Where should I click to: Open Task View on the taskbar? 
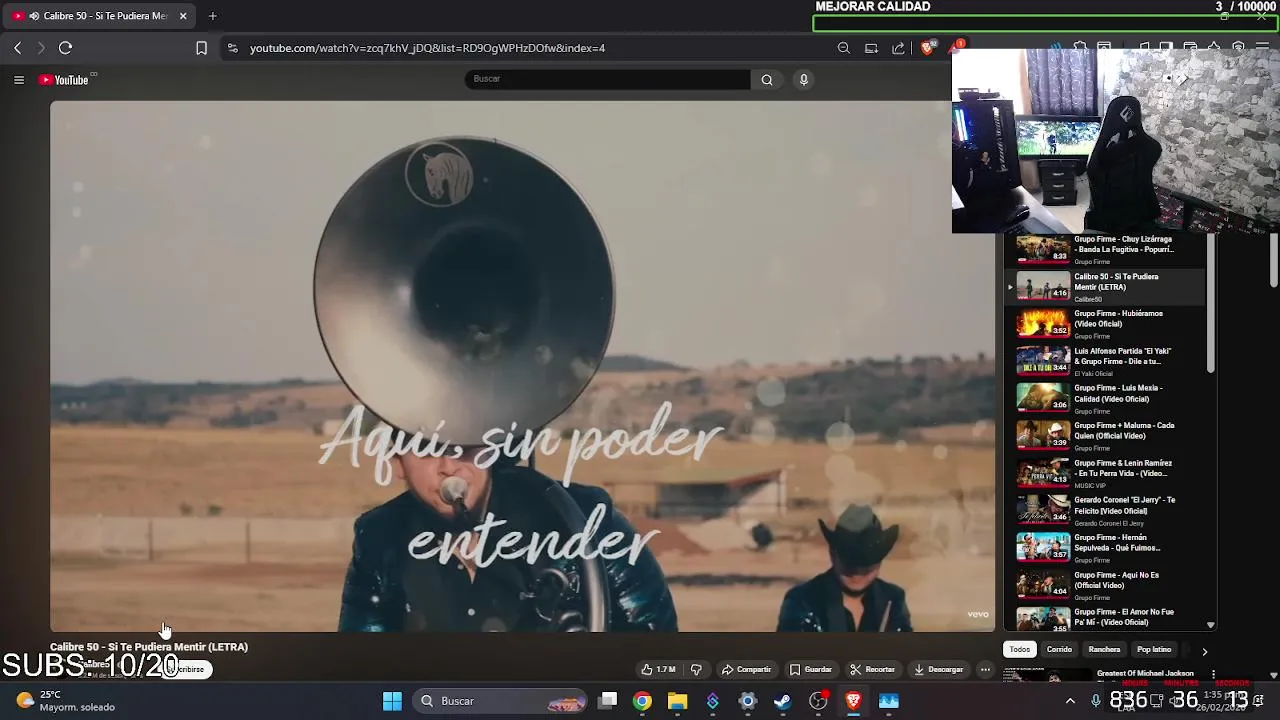[x=607, y=701]
